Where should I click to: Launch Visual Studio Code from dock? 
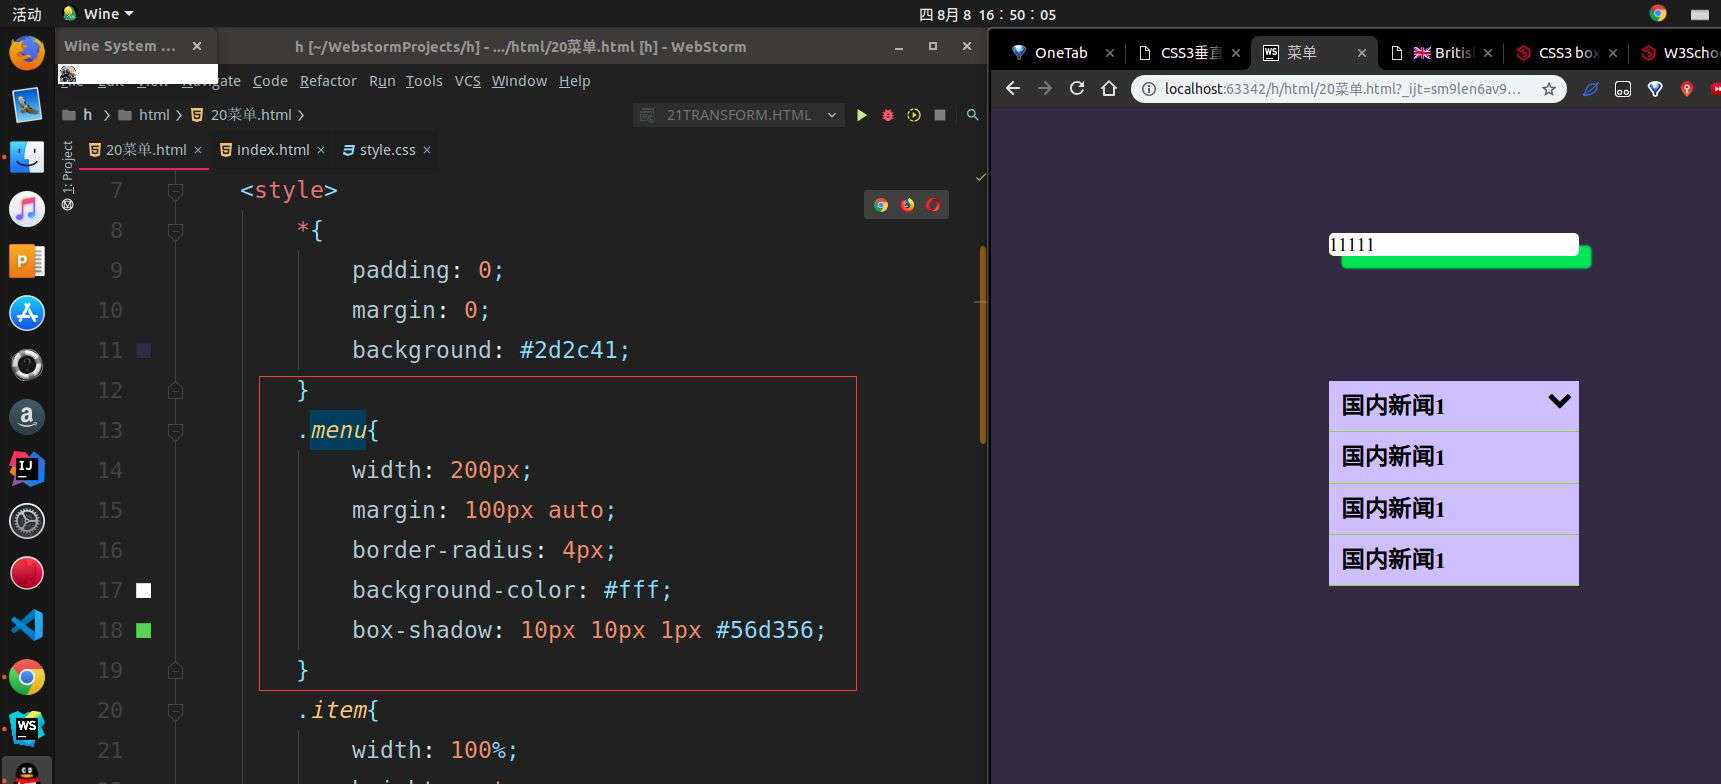click(x=27, y=625)
